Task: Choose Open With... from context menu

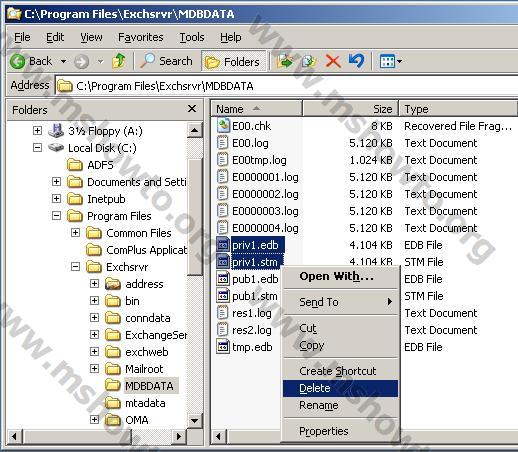Action: click(340, 276)
